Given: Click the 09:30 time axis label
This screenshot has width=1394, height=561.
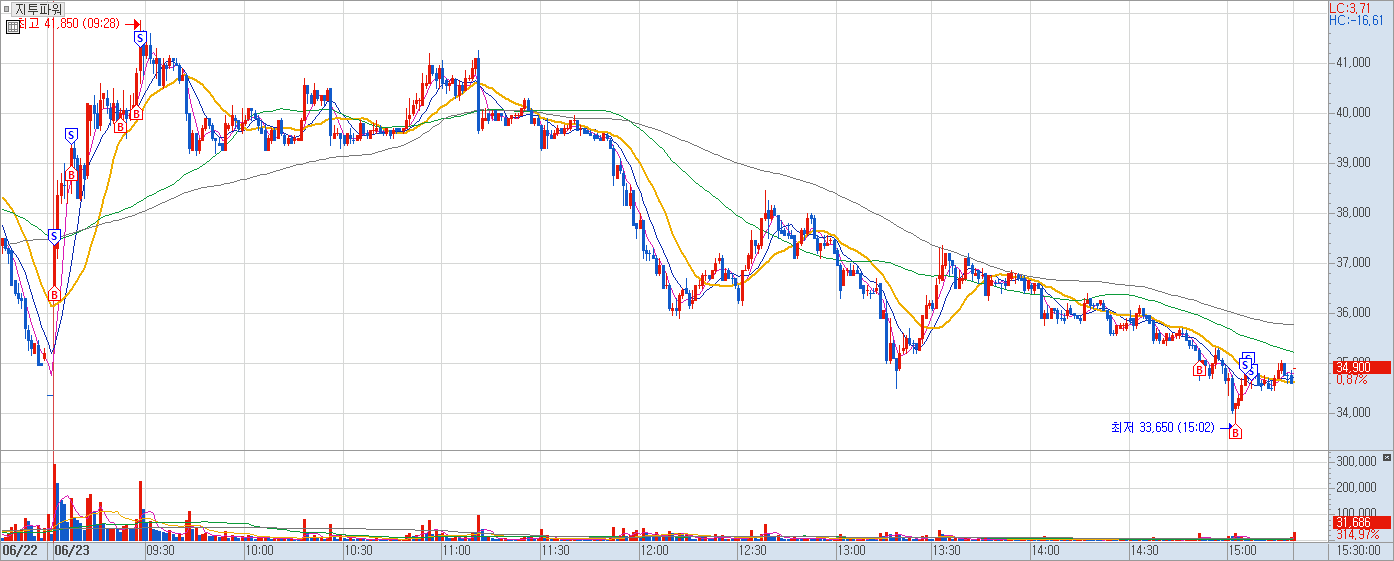Looking at the screenshot, I should click(x=162, y=550).
